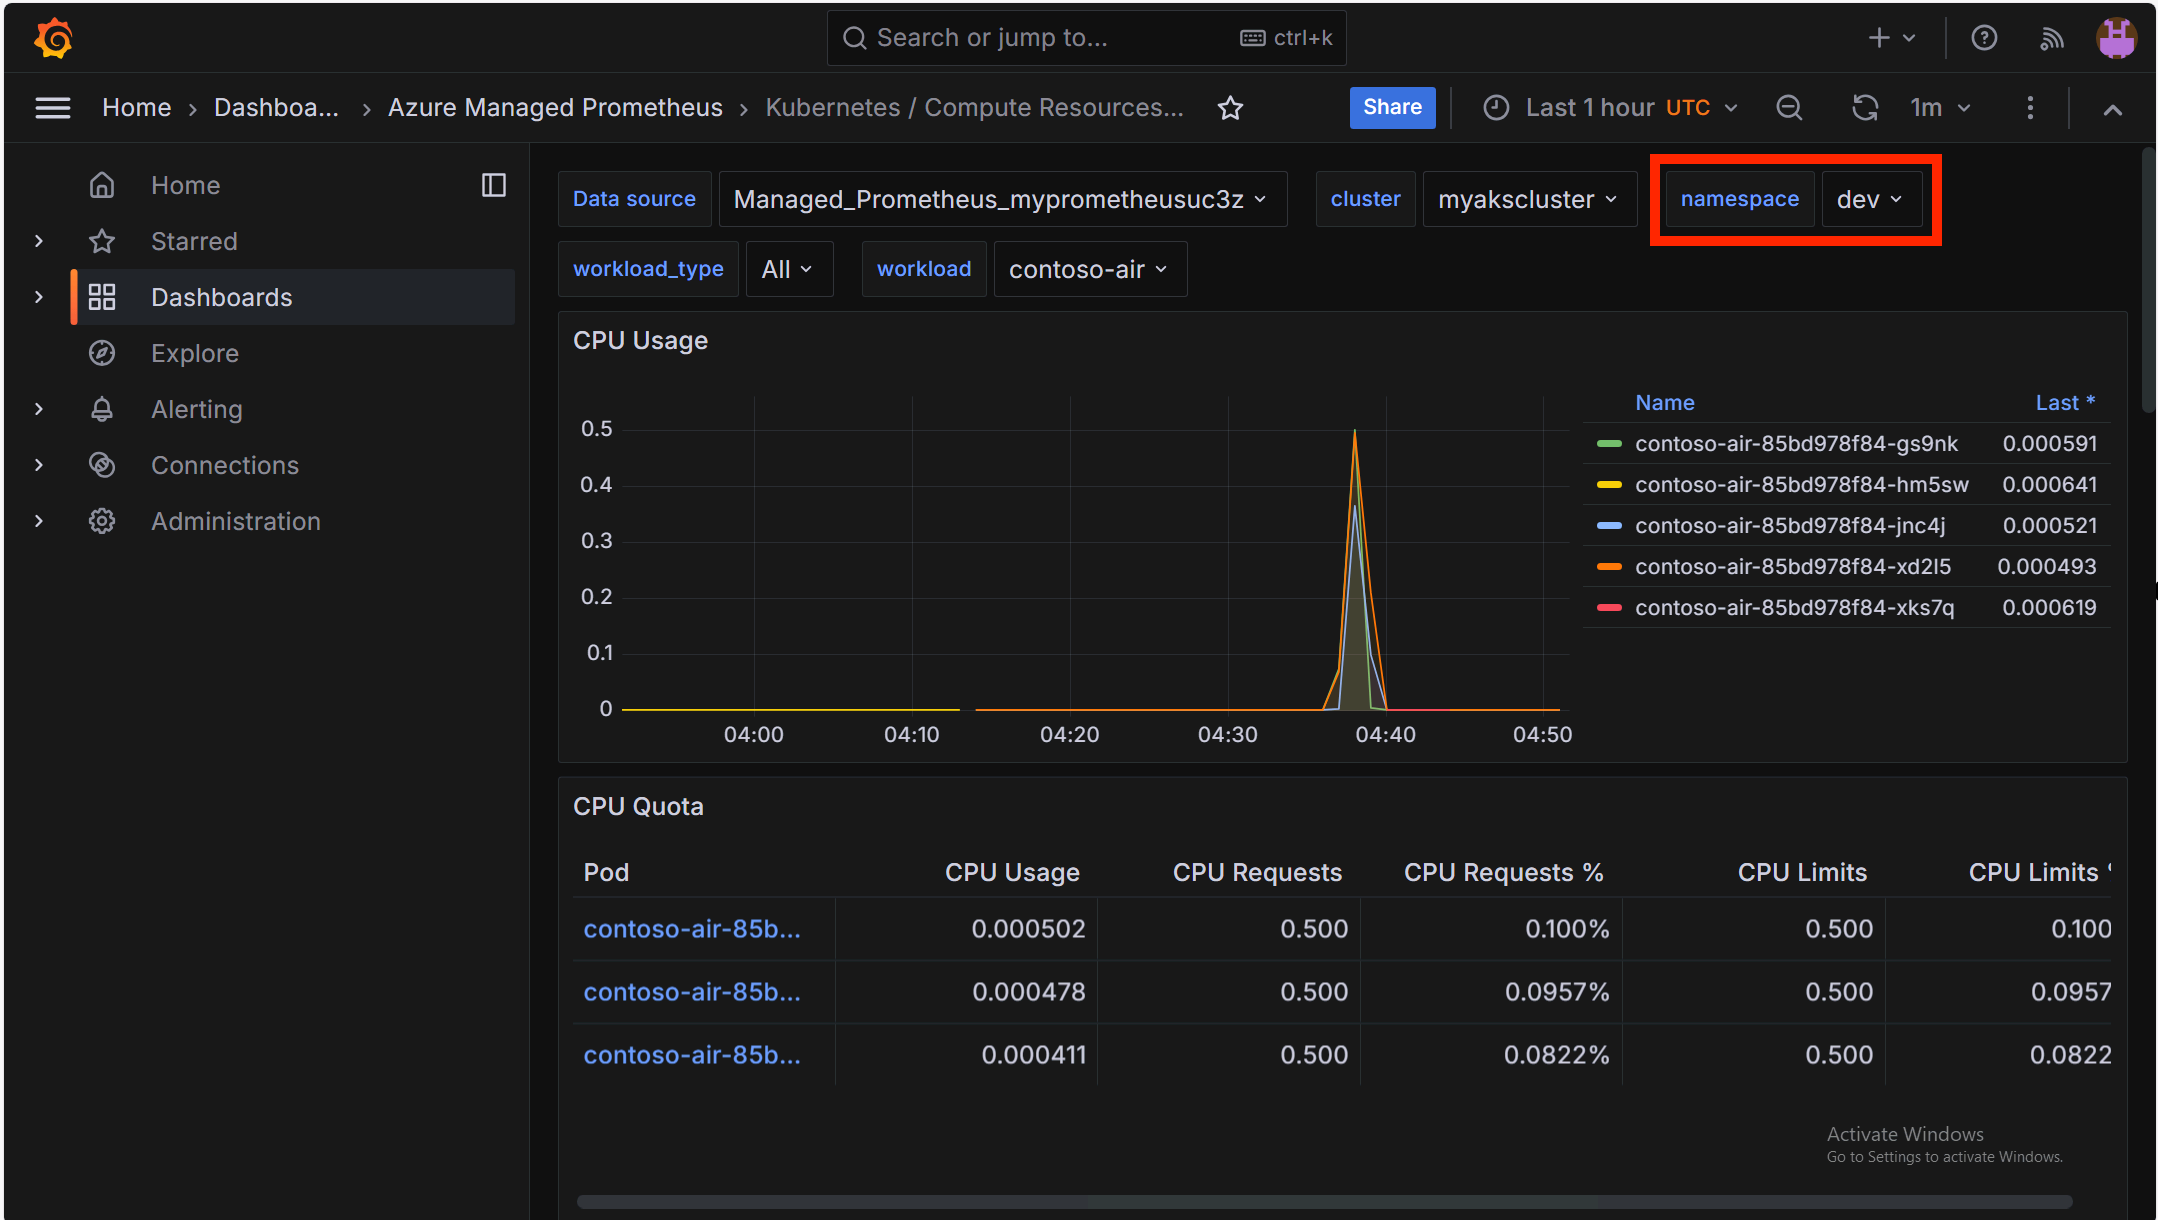2158x1220 pixels.
Task: Toggle the contoso-air-85bd978f84-xd2l5 series
Action: (x=1793, y=567)
